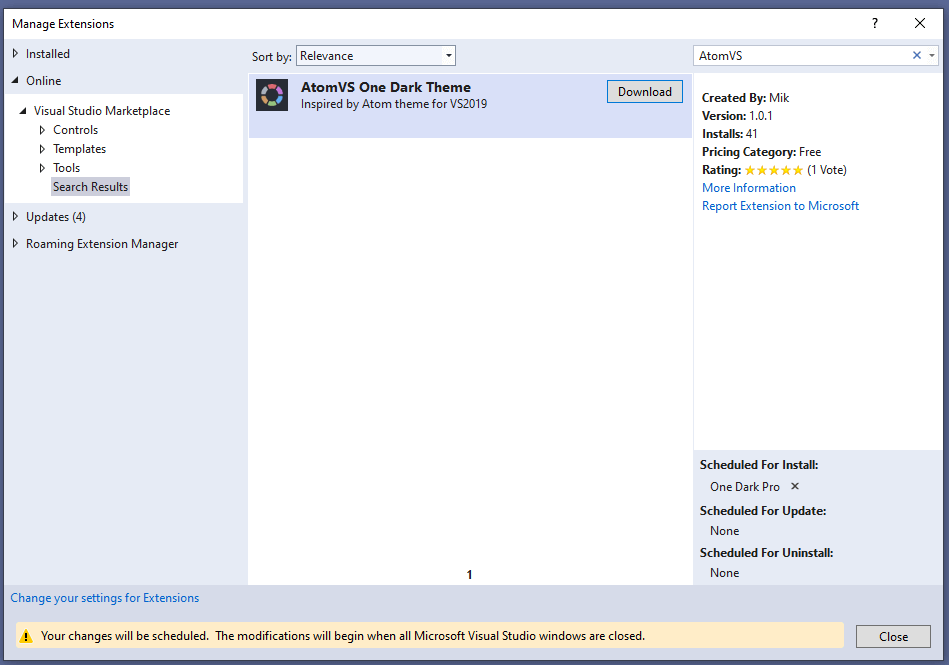Click the AtomVS One Dark Theme icon

(272, 95)
